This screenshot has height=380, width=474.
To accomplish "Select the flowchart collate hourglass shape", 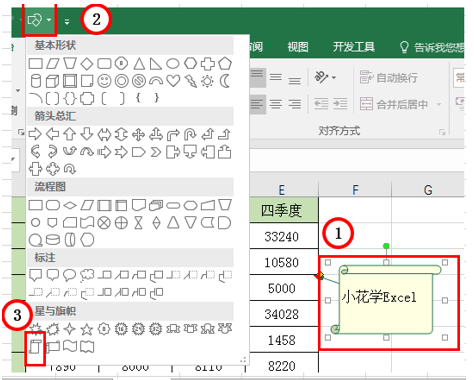I will (x=139, y=223).
